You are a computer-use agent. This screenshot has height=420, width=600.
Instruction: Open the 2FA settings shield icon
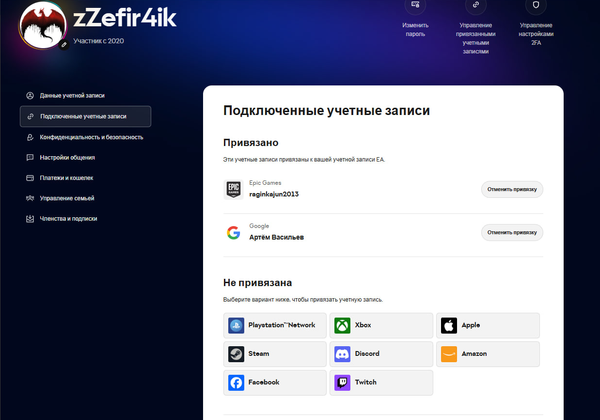tap(540, 6)
